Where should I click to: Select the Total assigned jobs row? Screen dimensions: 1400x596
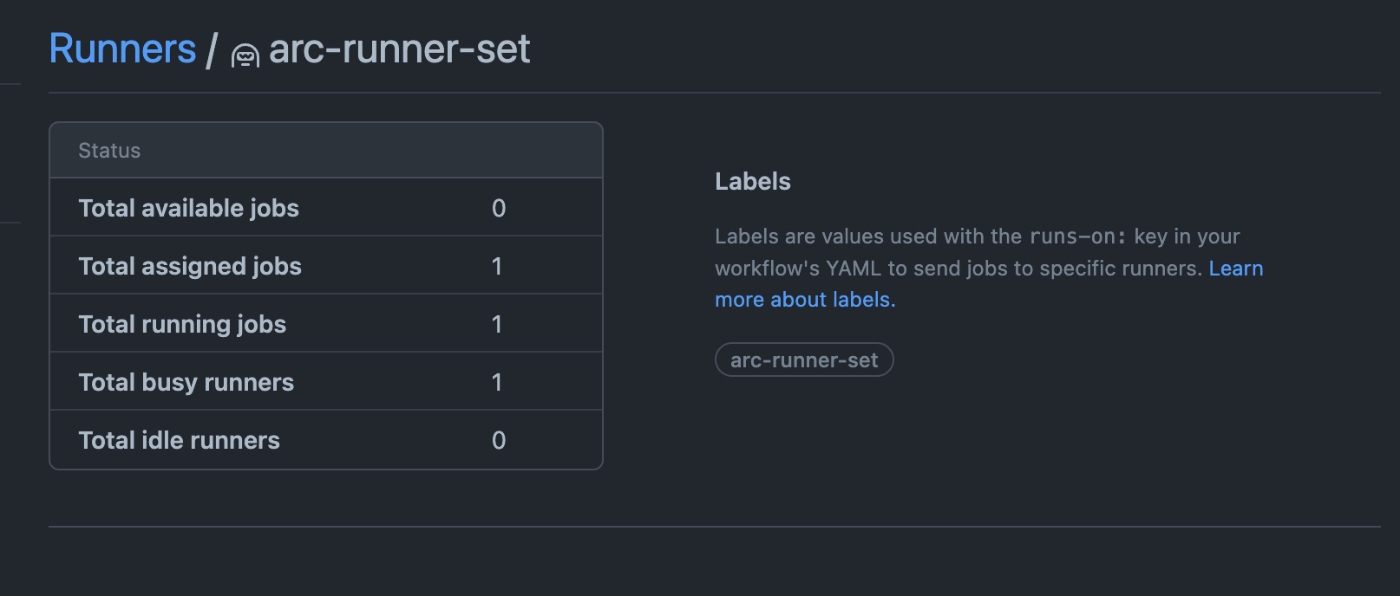coord(326,266)
